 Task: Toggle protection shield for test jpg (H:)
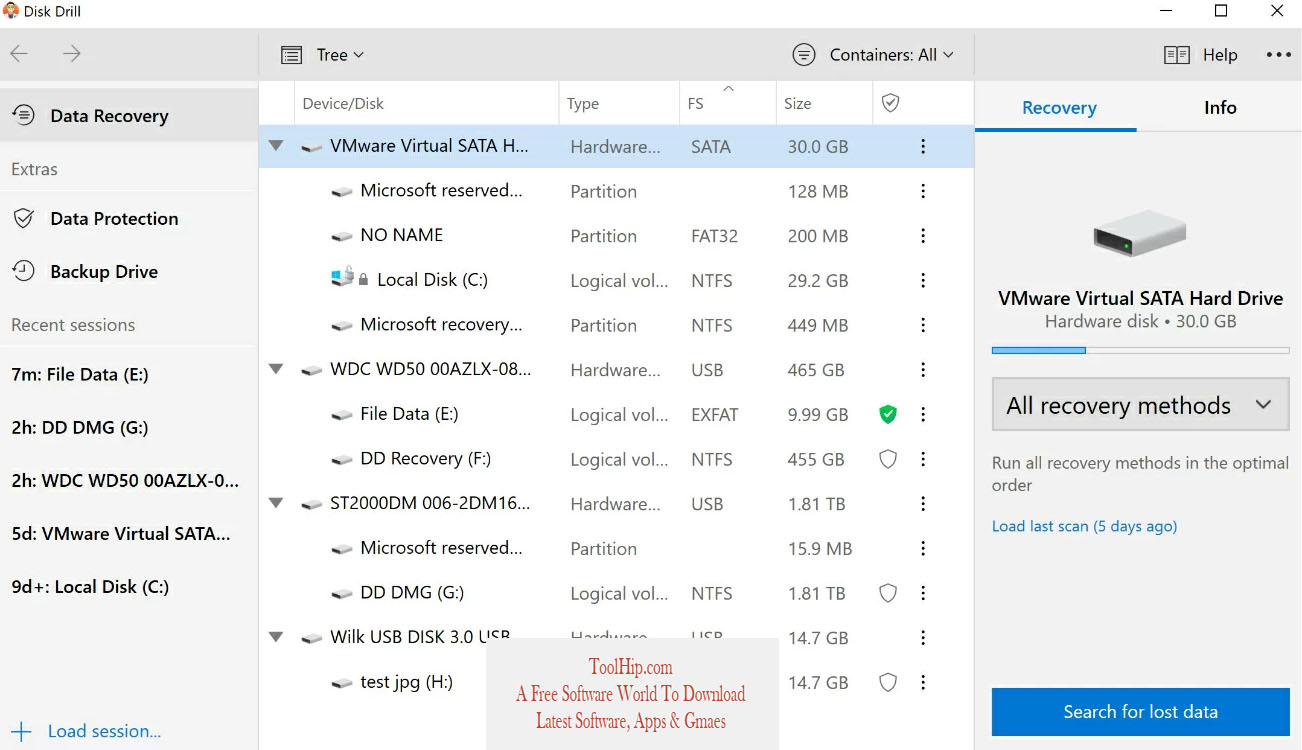[x=887, y=682]
